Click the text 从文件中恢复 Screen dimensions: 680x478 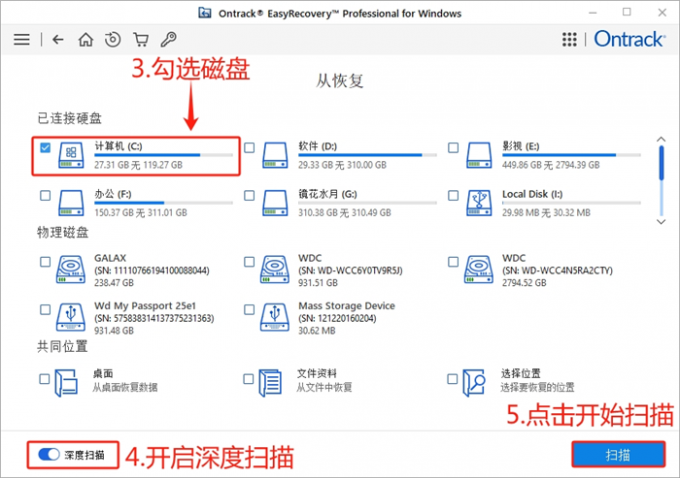pyautogui.click(x=324, y=387)
